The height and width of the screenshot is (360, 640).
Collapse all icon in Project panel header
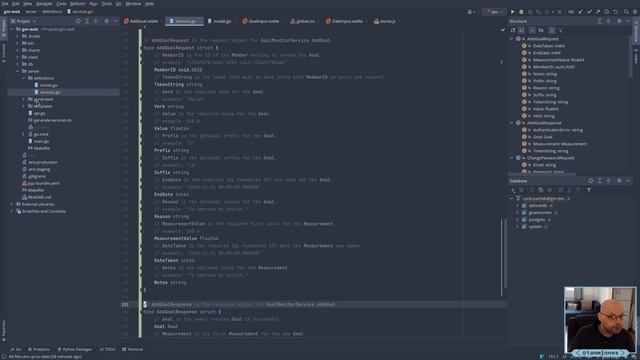tap(96, 21)
